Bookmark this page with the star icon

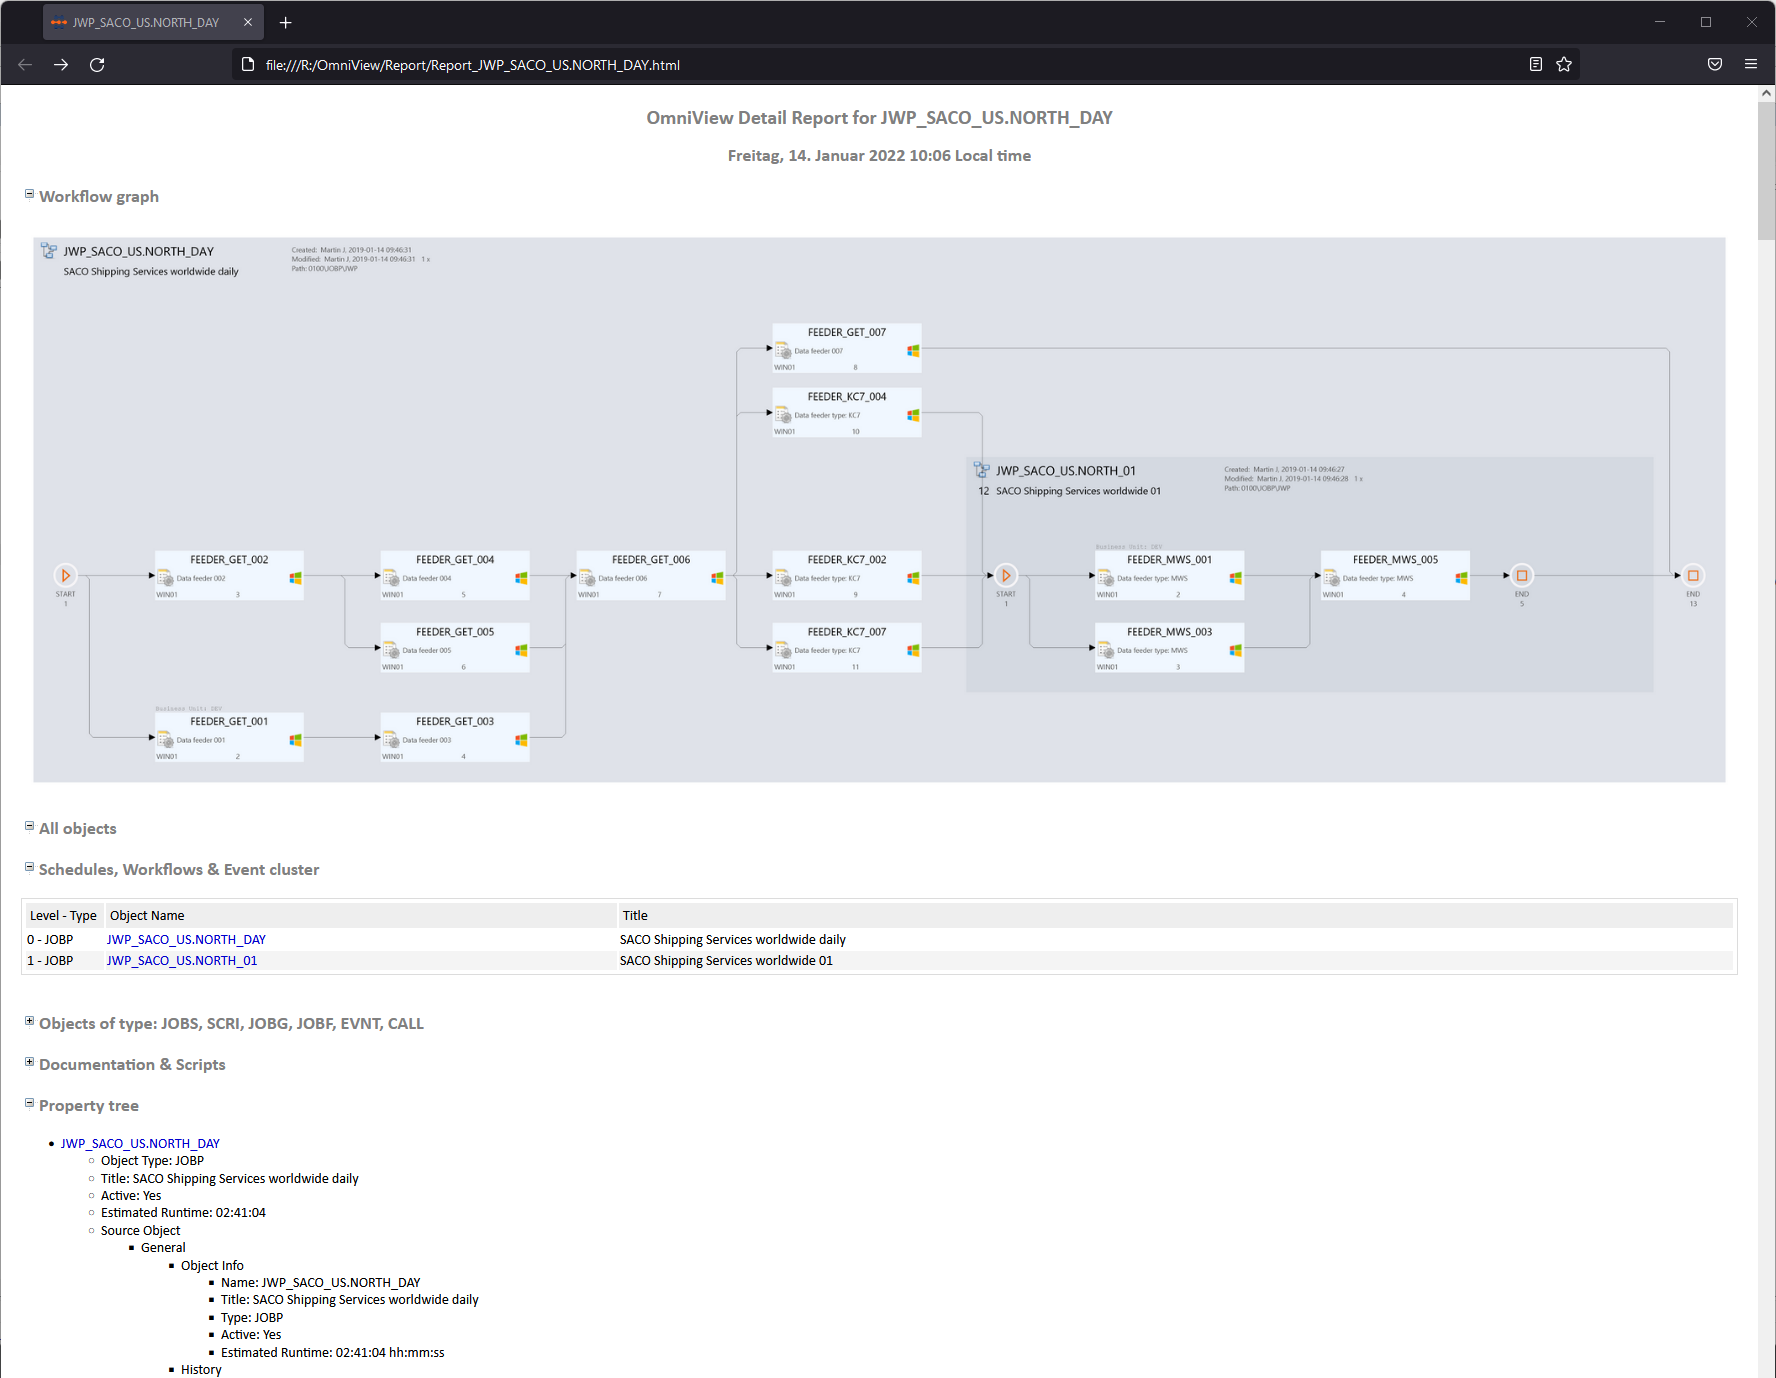[1563, 64]
